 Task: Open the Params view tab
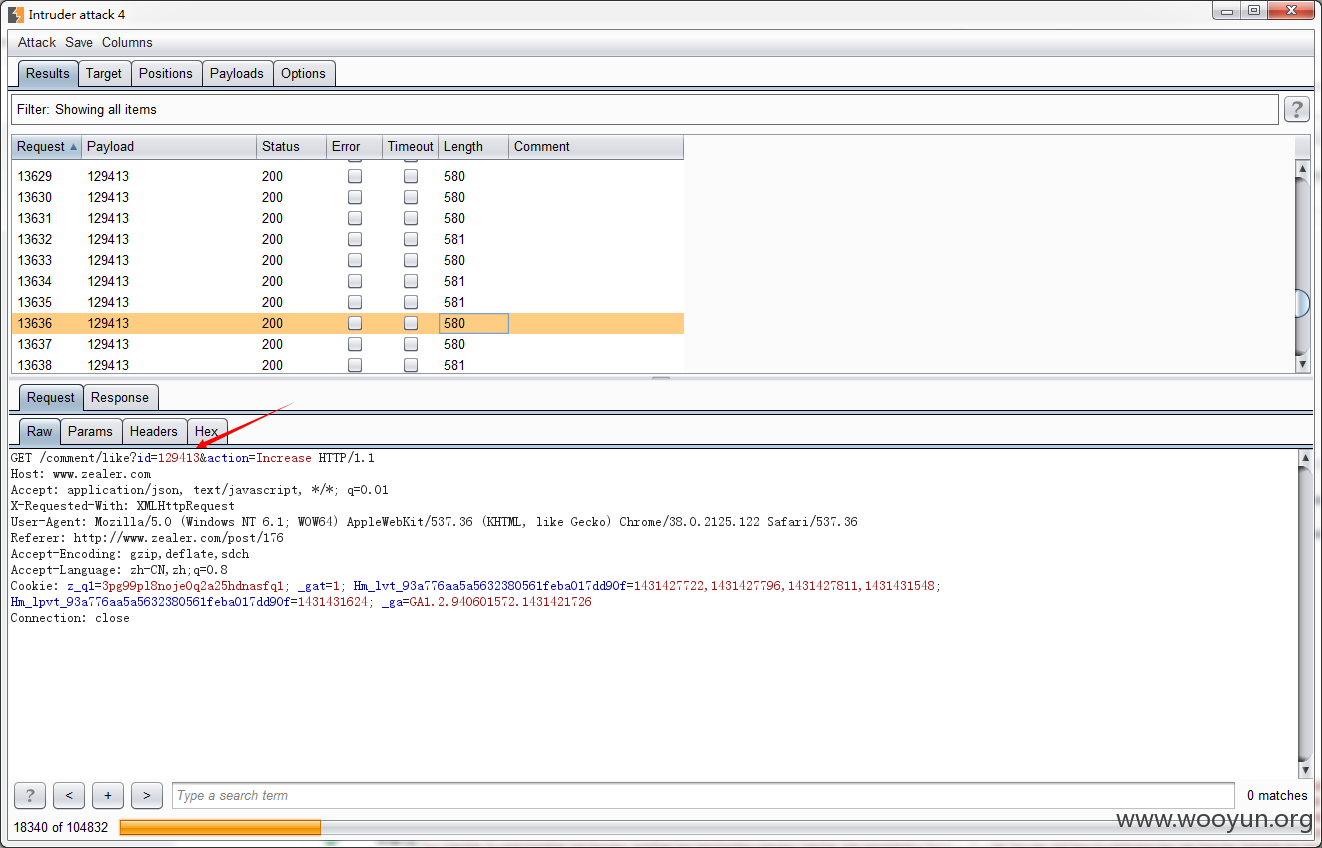tap(91, 431)
